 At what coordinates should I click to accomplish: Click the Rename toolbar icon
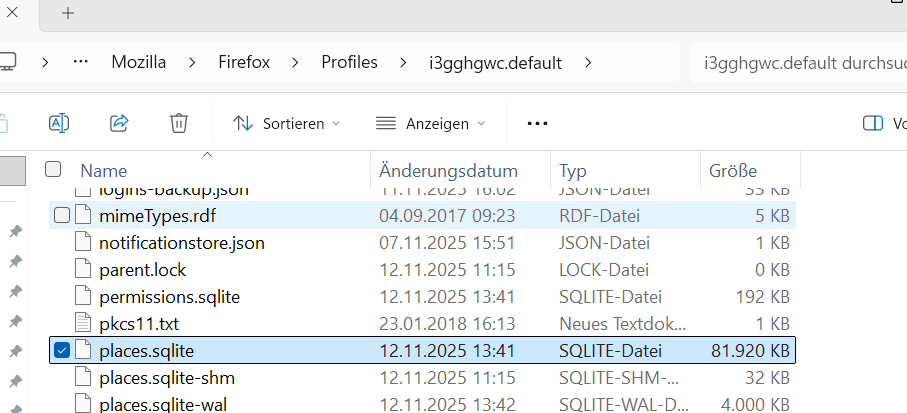coord(59,123)
